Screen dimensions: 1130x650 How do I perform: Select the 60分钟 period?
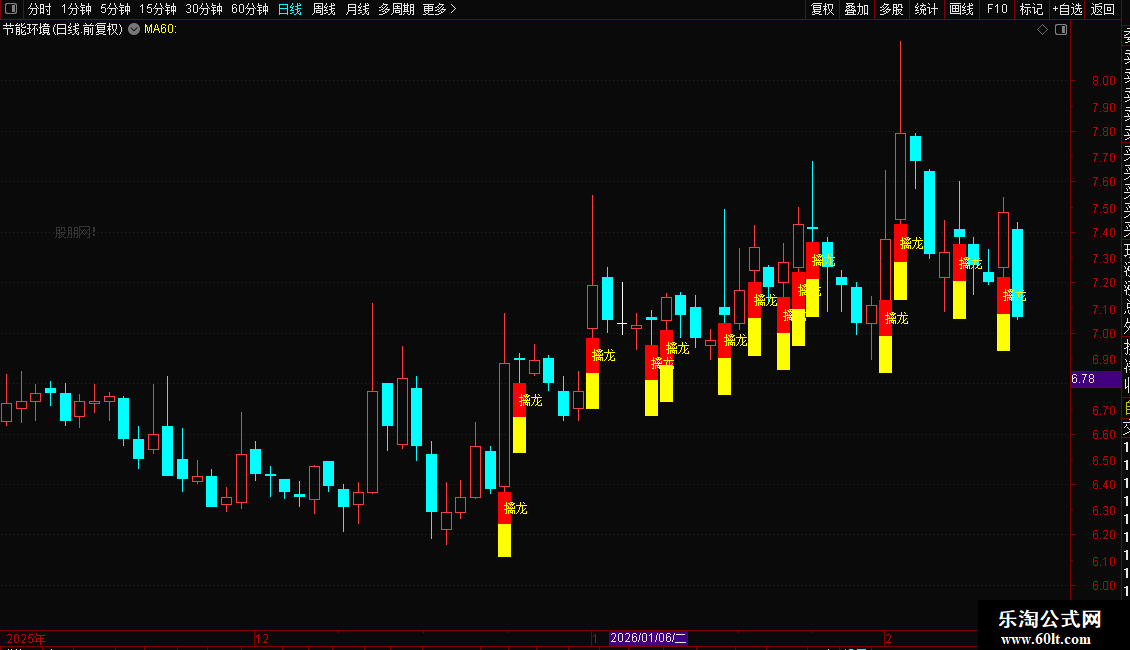(250, 9)
